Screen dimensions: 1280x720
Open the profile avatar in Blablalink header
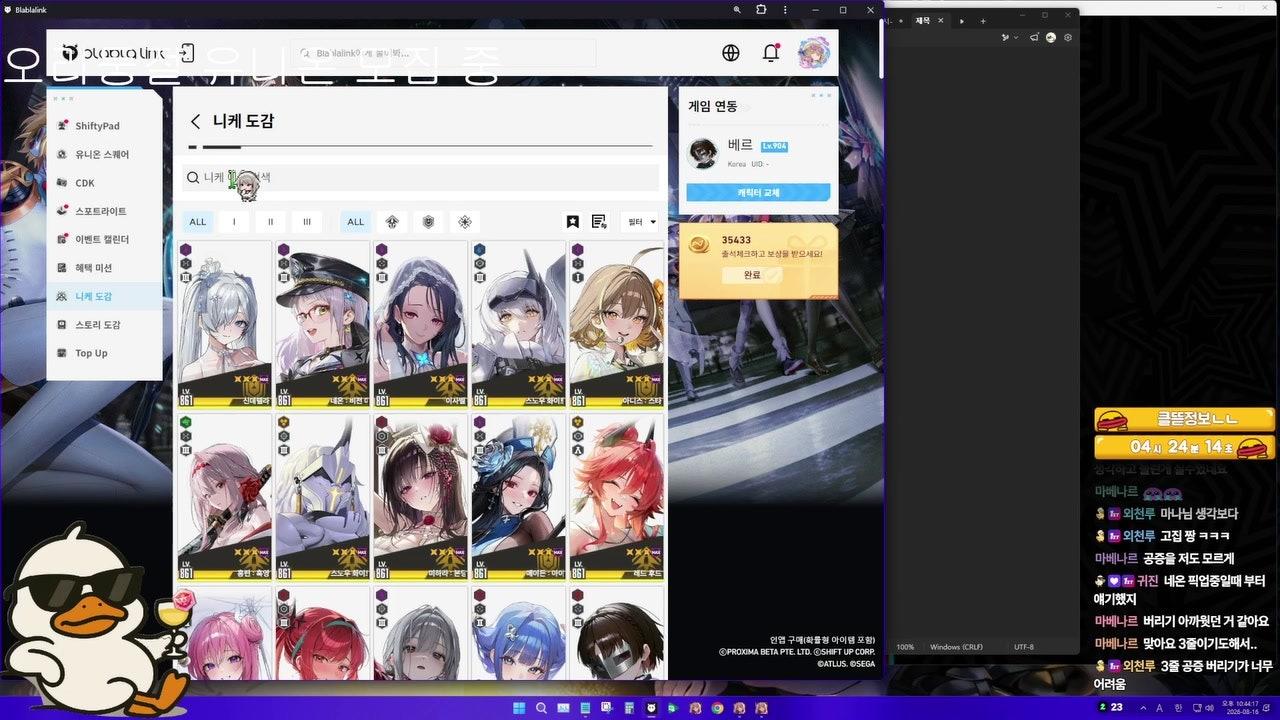[814, 53]
